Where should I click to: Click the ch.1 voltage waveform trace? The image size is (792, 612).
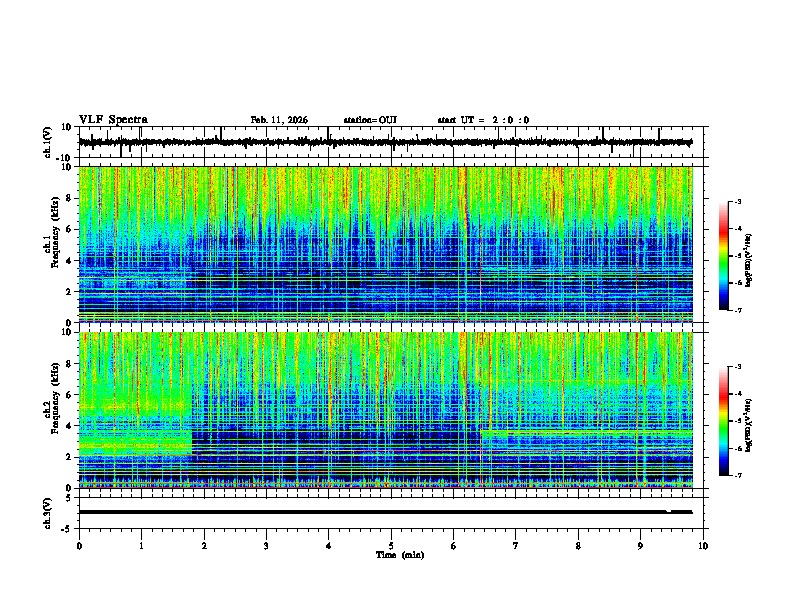click(x=386, y=142)
